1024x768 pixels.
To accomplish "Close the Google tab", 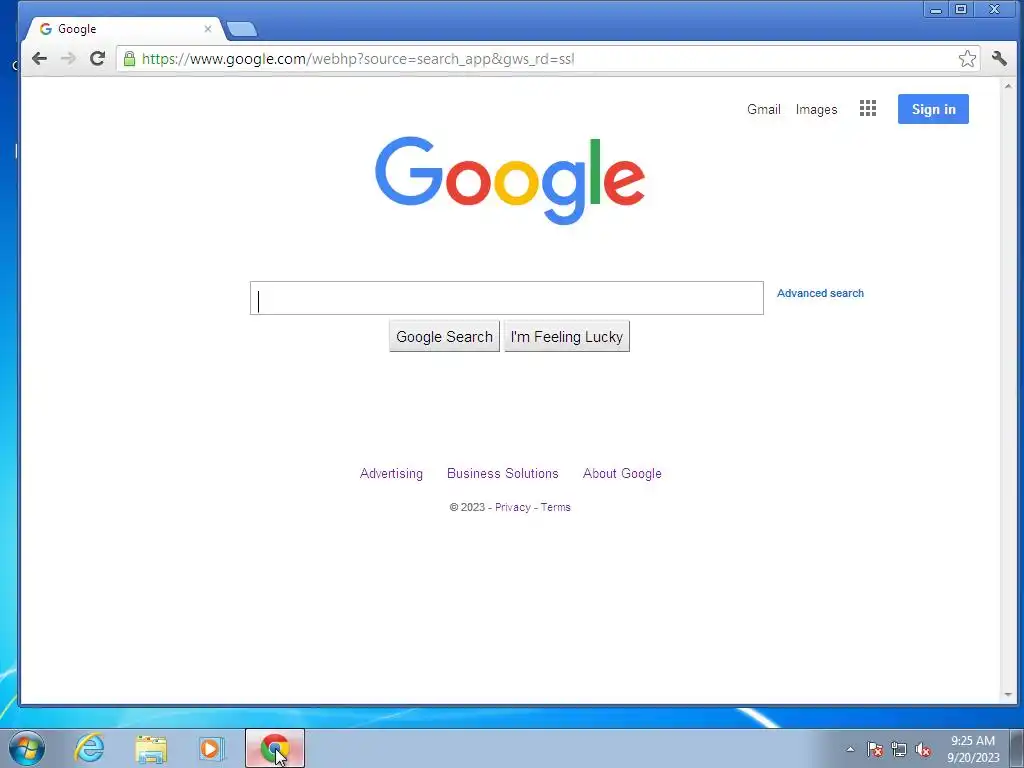I will (208, 29).
